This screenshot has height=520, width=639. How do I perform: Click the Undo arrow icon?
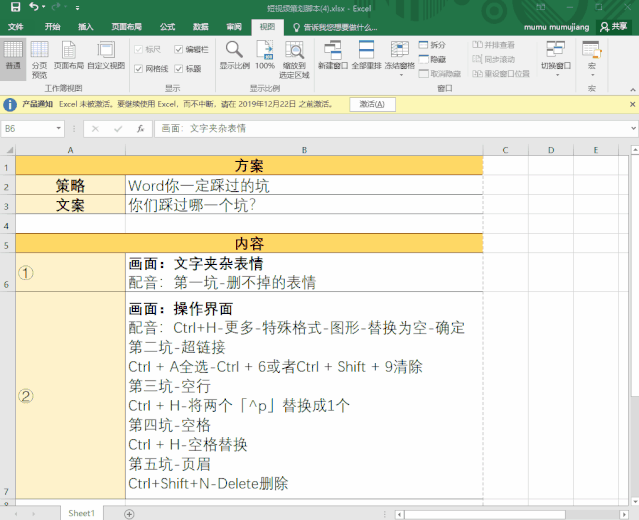pyautogui.click(x=34, y=7)
